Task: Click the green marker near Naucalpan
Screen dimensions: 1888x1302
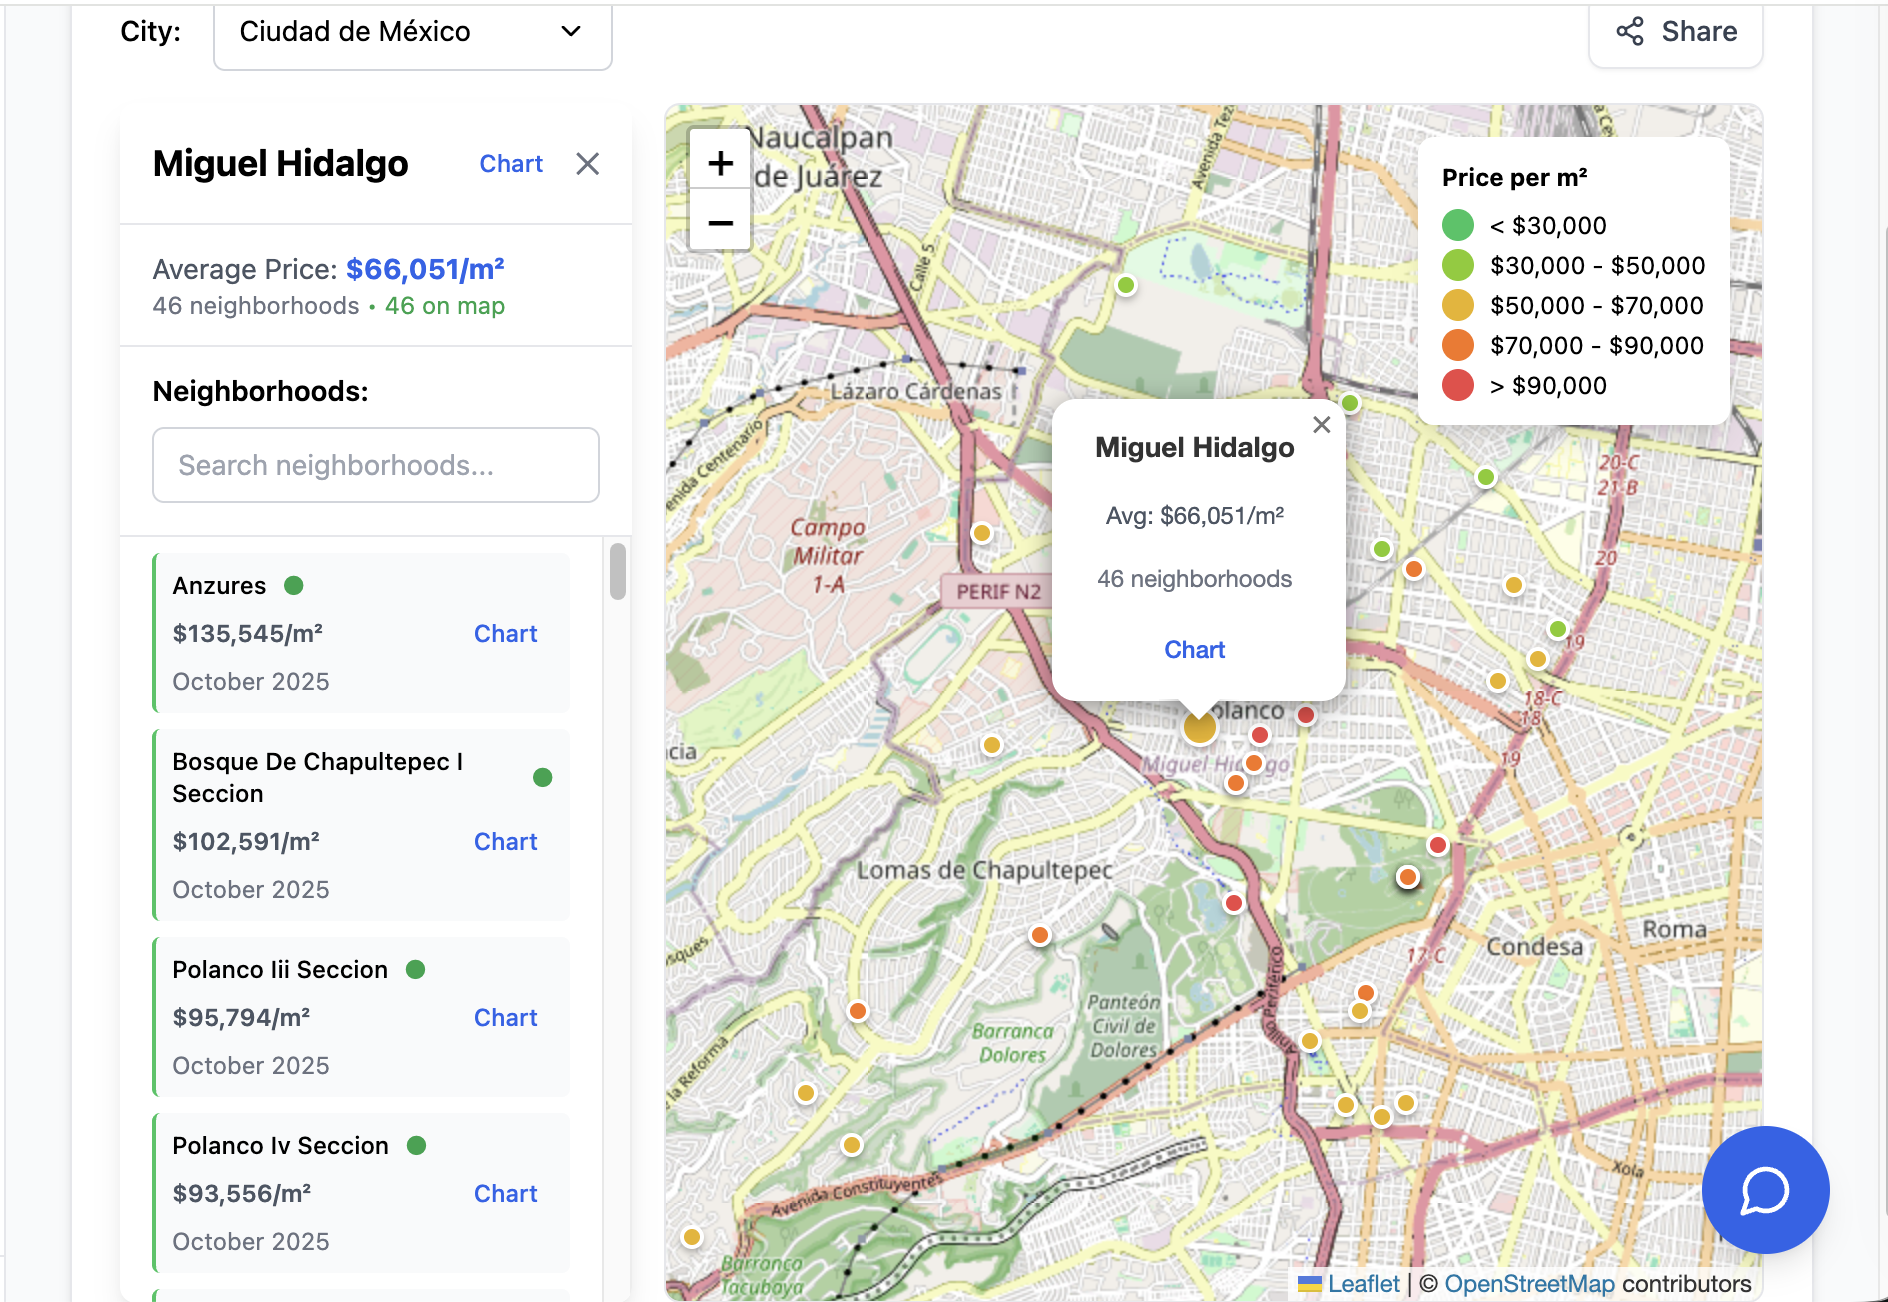Action: (1128, 285)
